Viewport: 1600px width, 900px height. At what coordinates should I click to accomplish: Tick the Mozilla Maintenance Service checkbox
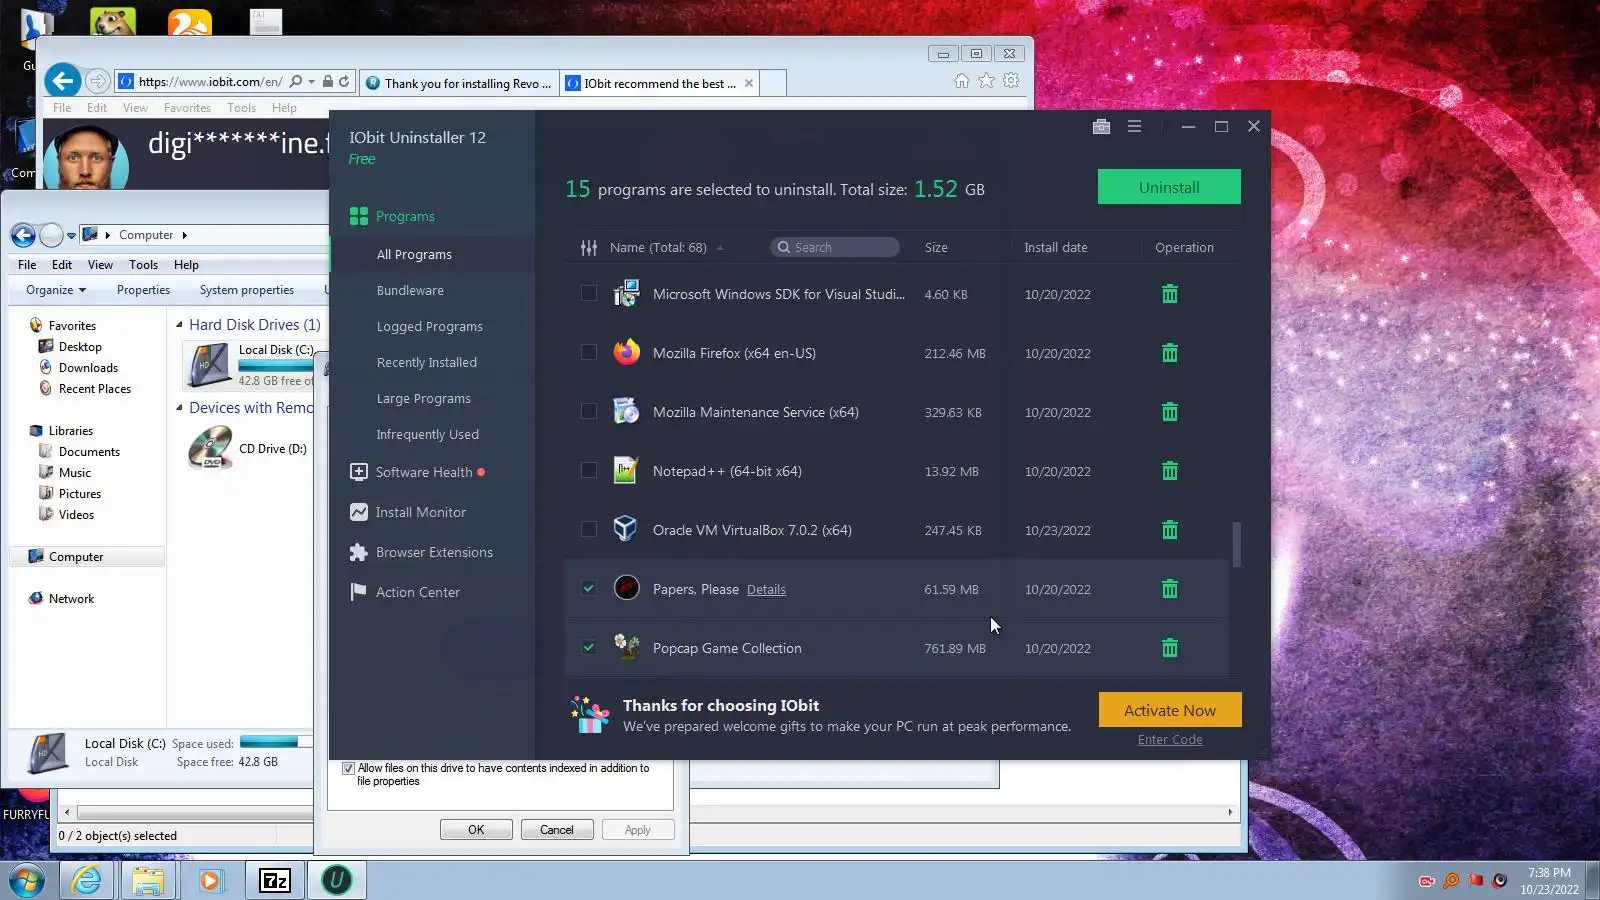589,411
